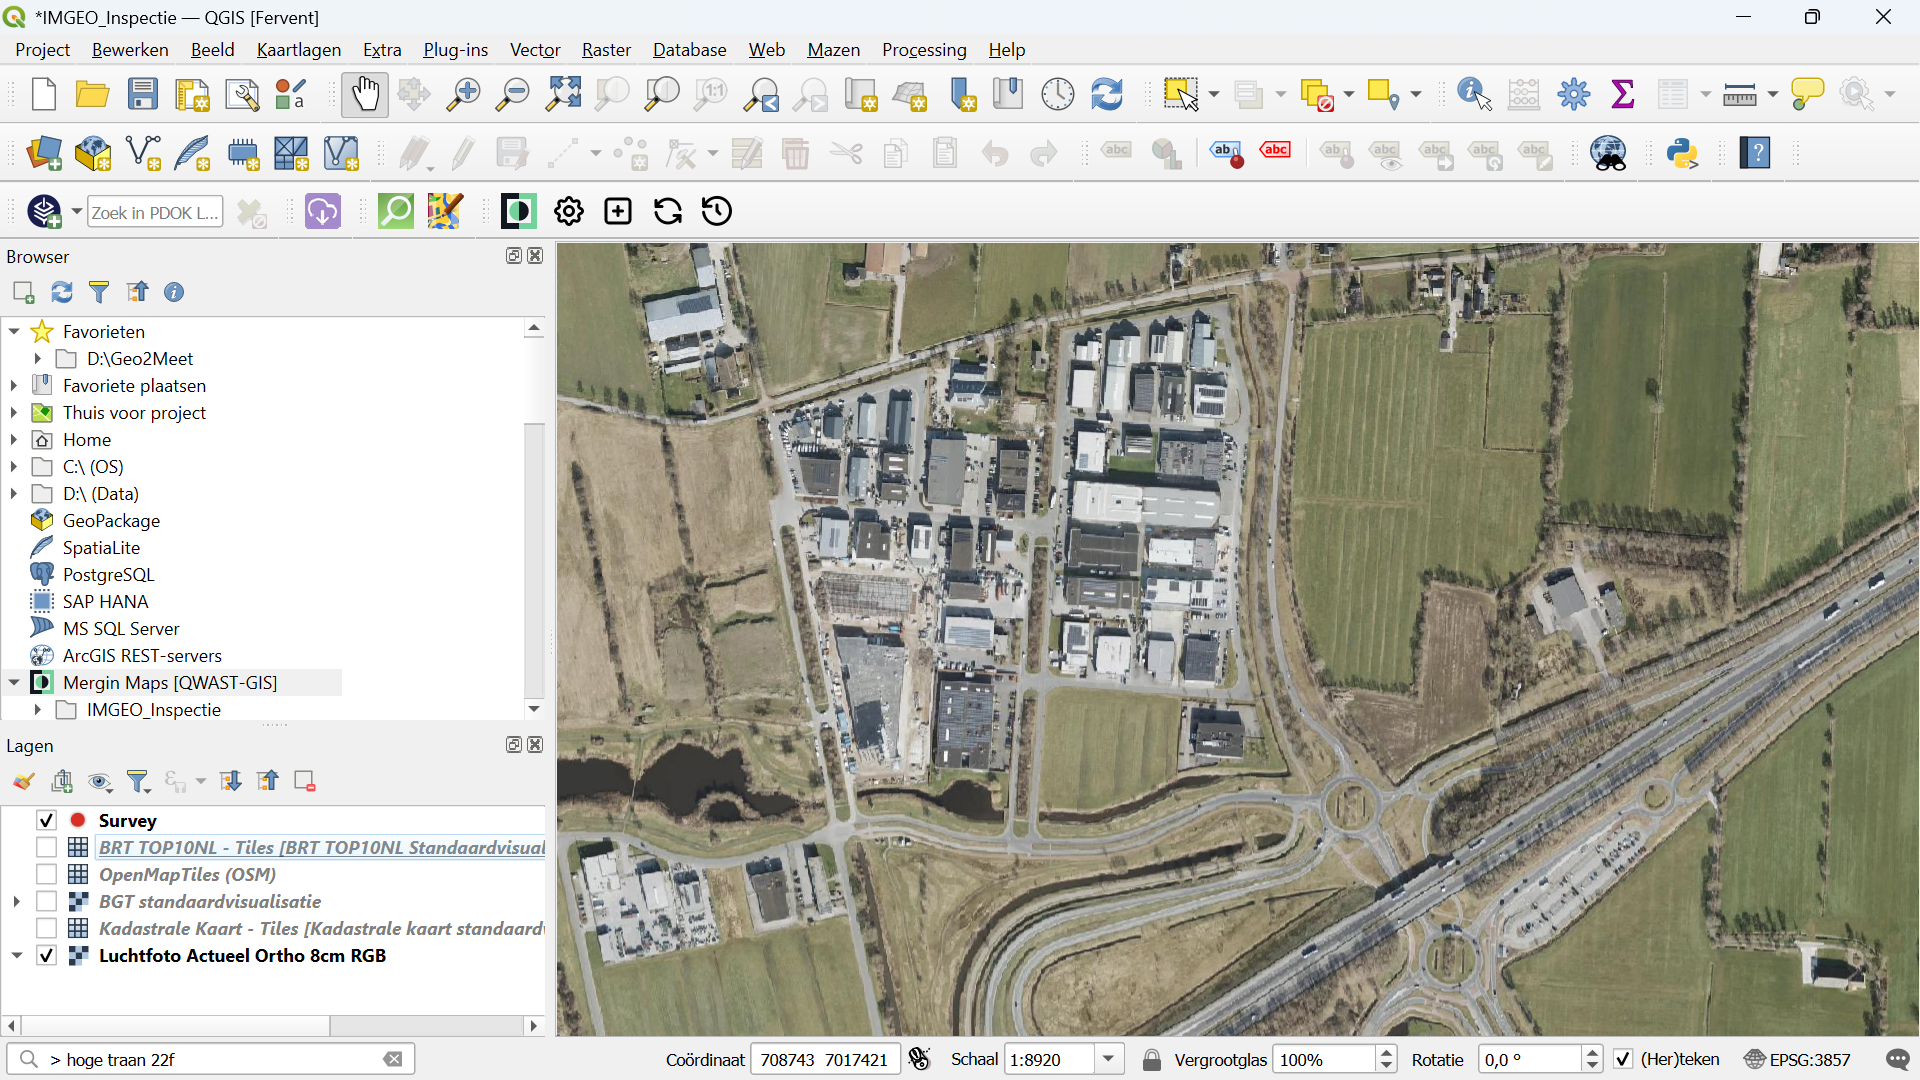Click Browser panel filter icon

click(x=99, y=292)
